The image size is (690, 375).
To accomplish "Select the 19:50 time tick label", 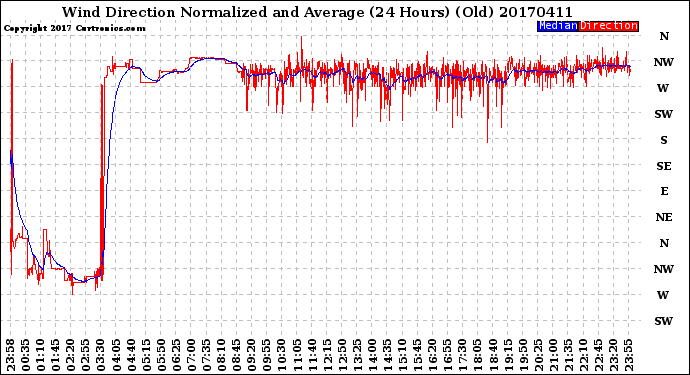I will tap(522, 355).
